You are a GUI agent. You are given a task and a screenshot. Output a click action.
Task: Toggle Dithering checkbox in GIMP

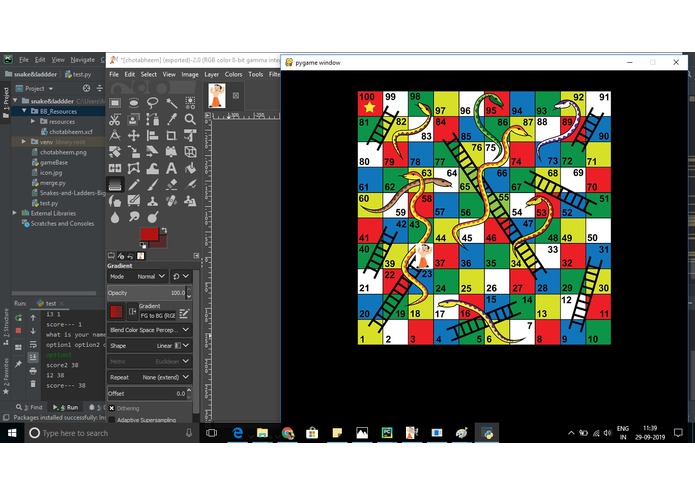tap(112, 408)
